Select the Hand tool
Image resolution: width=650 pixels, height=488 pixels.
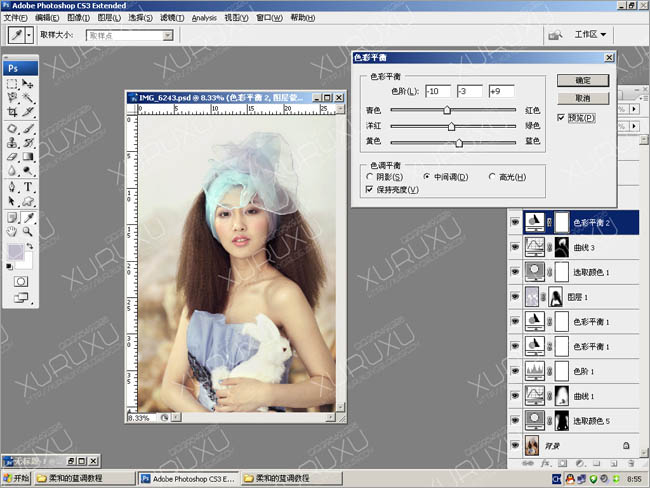pos(12,231)
